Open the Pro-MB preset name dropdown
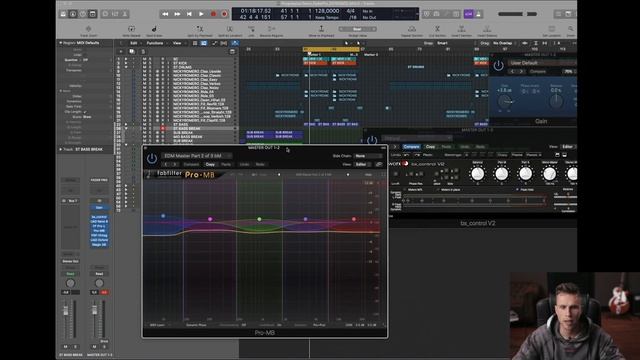 click(198, 156)
